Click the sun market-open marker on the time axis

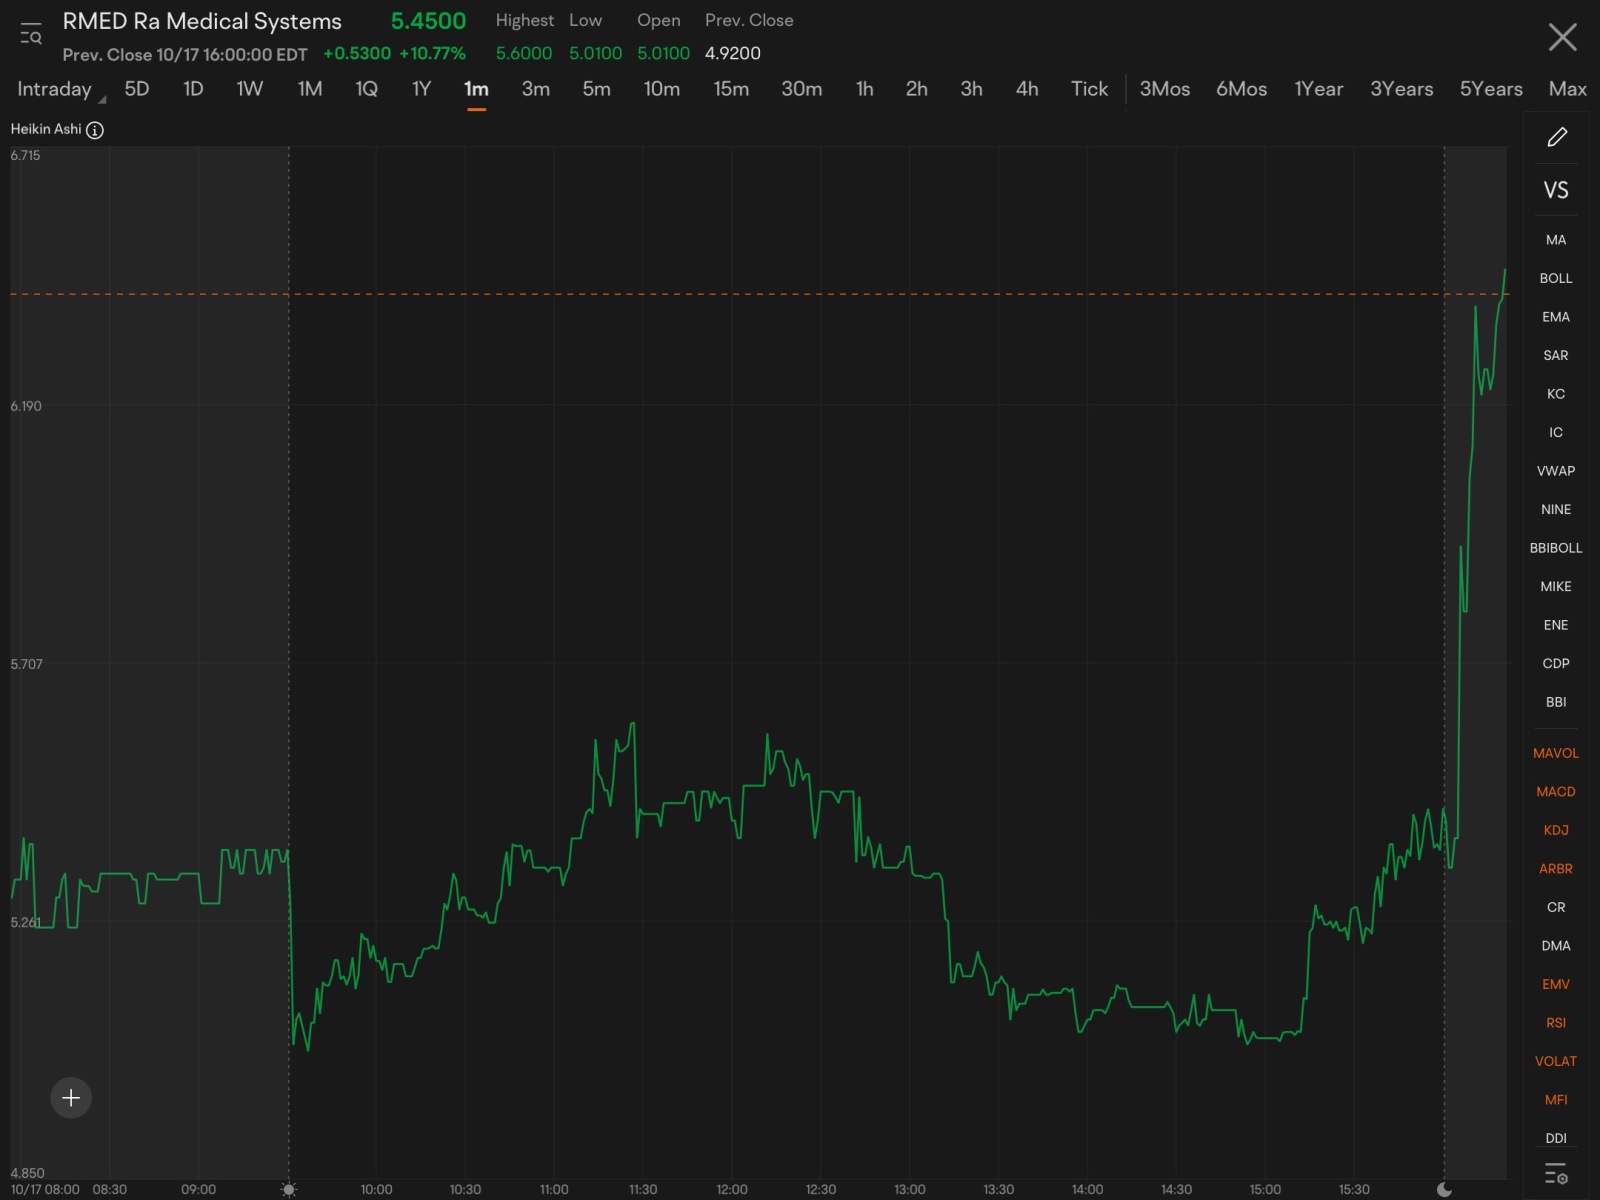(x=289, y=1189)
